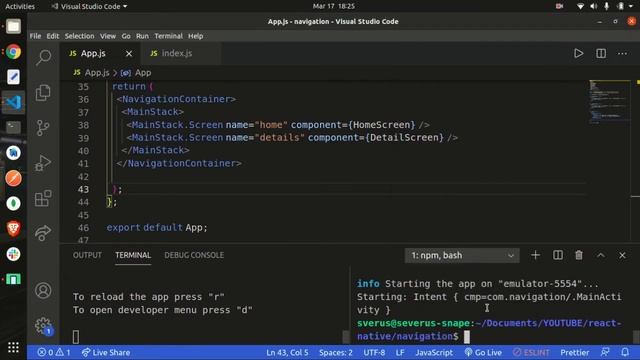The height and width of the screenshot is (360, 640).
Task: Open notifications bell in status bar
Action: (625, 352)
